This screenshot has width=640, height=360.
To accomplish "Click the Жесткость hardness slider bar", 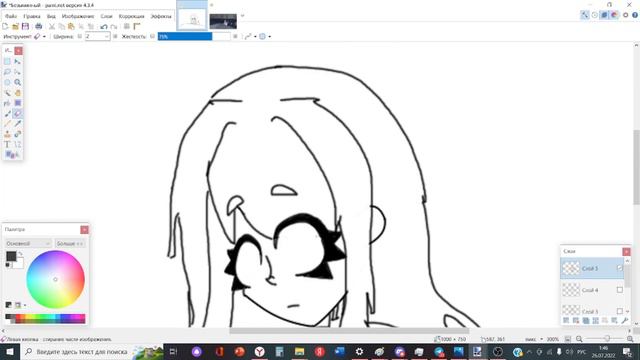I will coord(194,36).
